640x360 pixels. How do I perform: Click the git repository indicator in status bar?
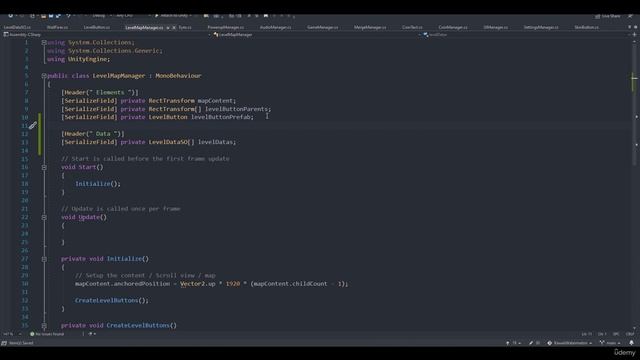(570, 343)
